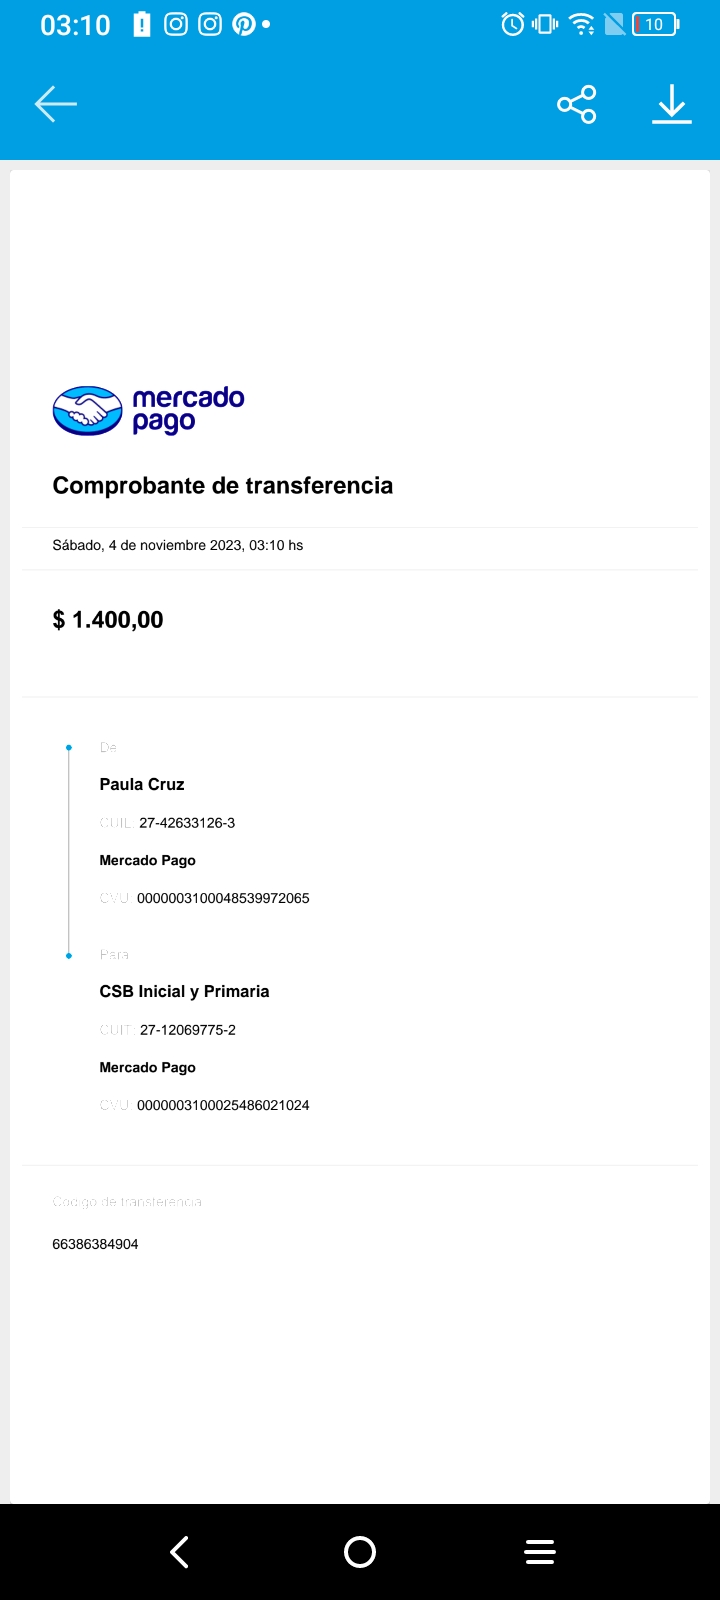
Task: Tap the Mercado Pago handshake logo
Action: [x=87, y=410]
